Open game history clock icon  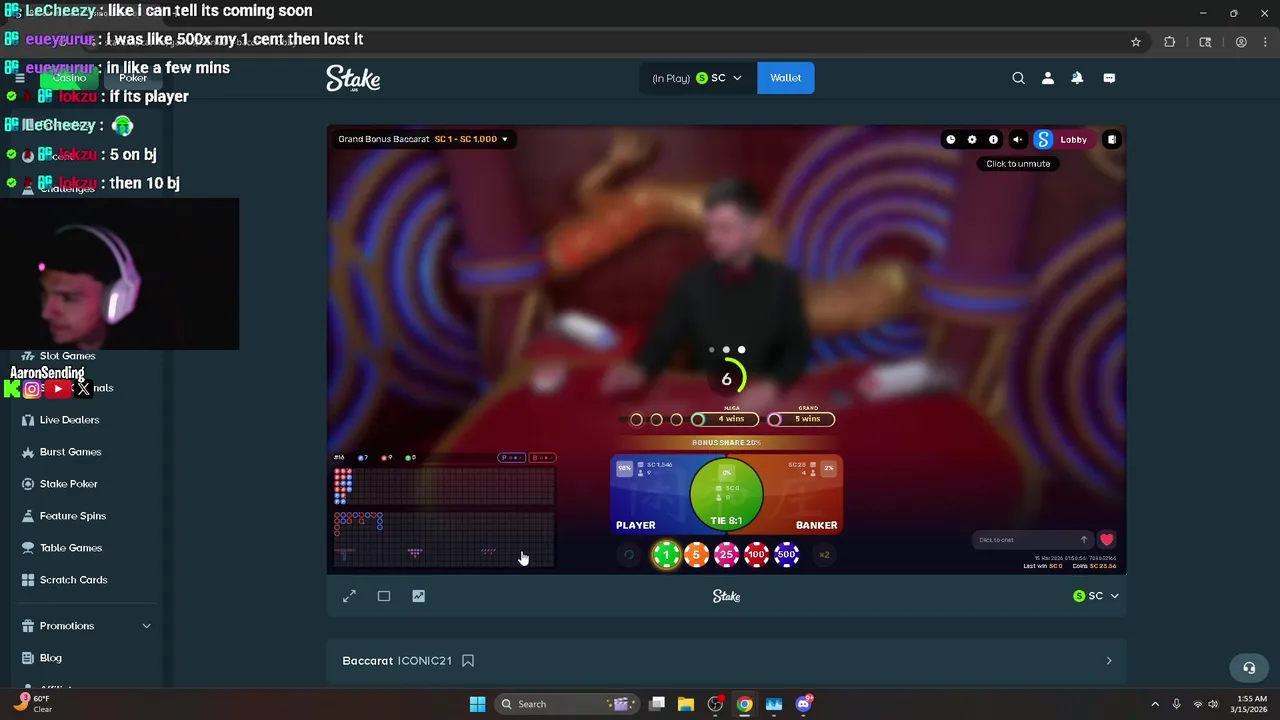(x=951, y=140)
